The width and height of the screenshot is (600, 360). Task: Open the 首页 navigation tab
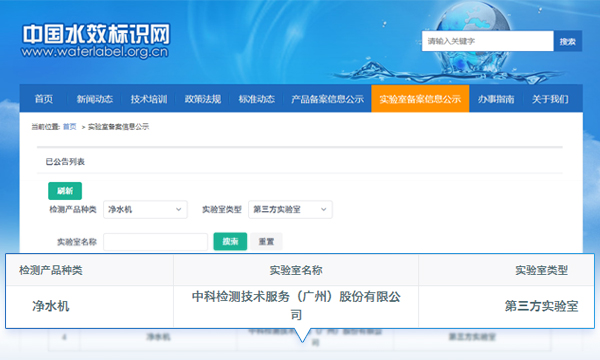[x=44, y=99]
